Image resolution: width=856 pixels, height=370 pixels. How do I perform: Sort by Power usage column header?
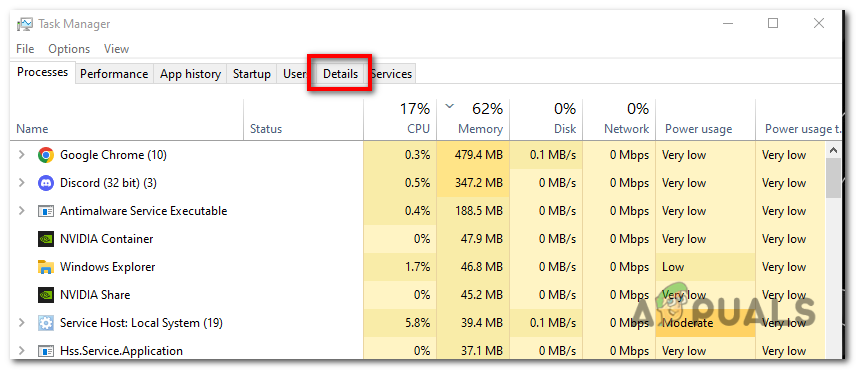coord(705,120)
